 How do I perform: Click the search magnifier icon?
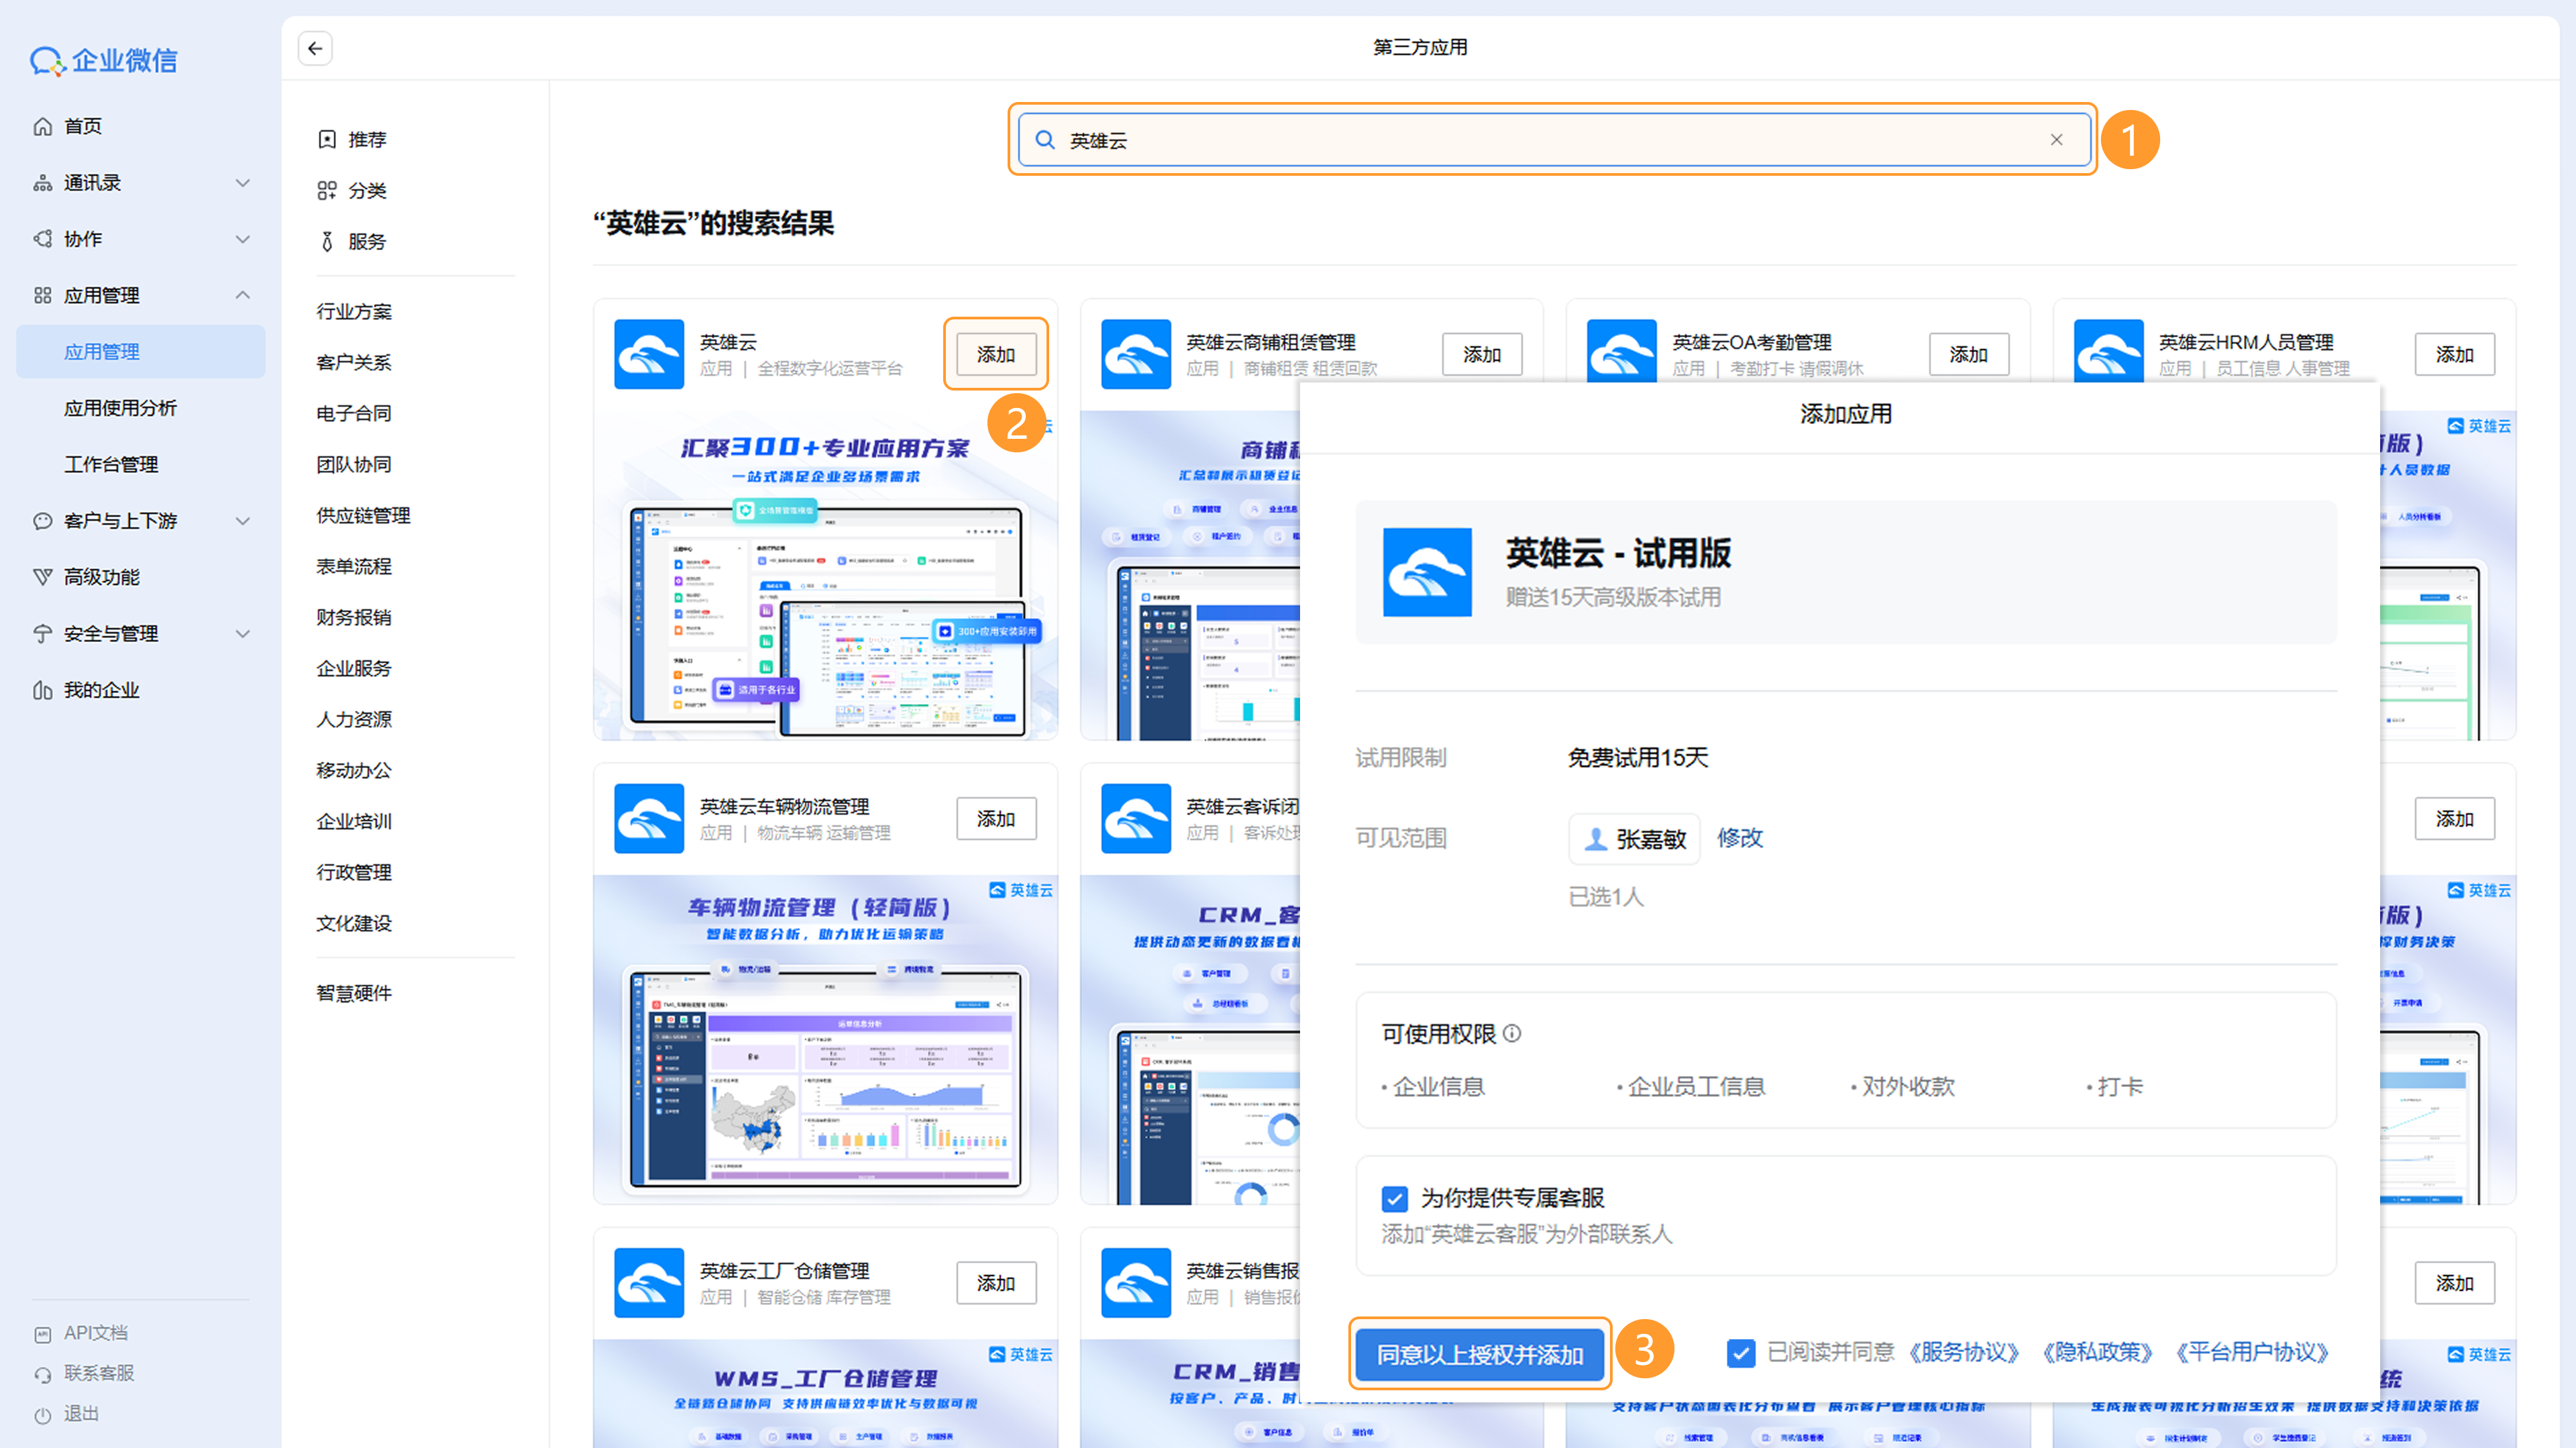click(1044, 140)
